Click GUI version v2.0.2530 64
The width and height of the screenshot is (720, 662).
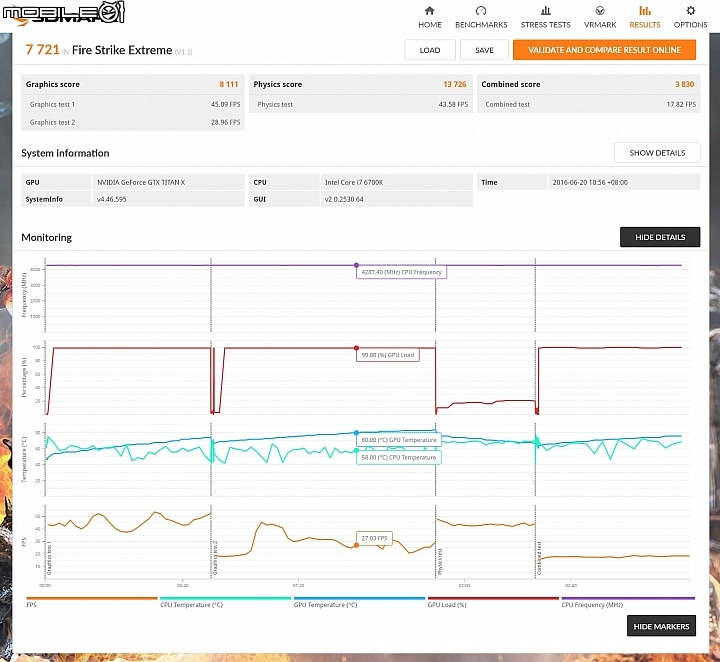coord(344,199)
